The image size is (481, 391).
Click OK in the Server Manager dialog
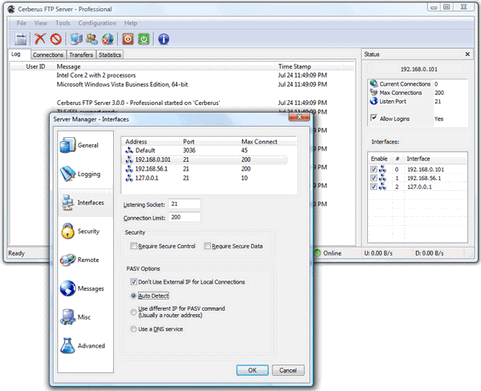pos(252,370)
